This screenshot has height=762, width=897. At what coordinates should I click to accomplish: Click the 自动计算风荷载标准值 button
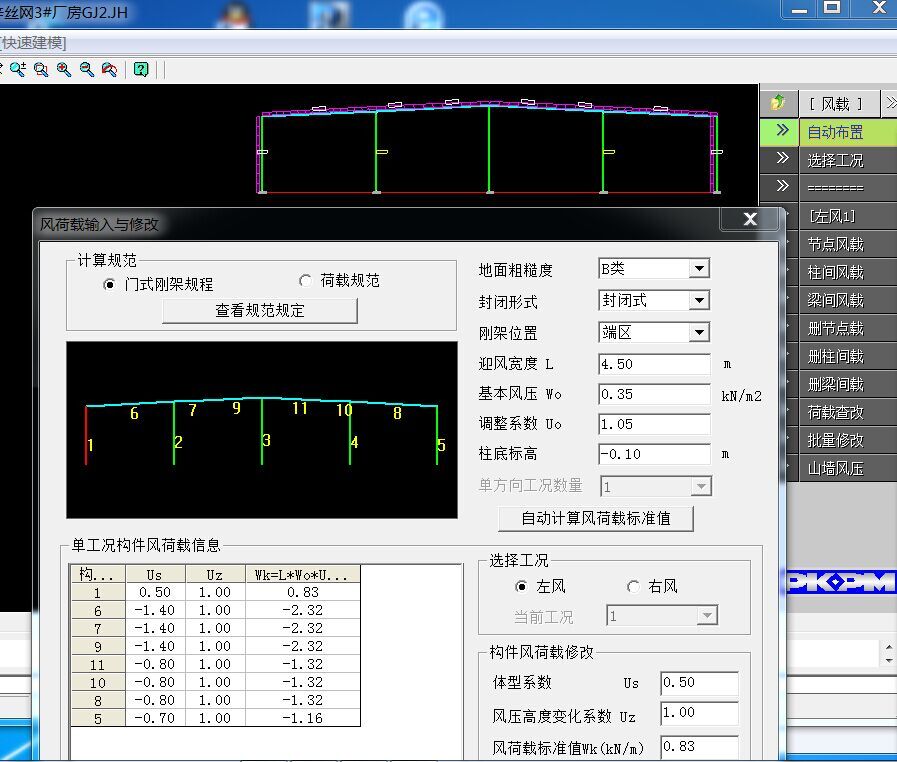(596, 518)
